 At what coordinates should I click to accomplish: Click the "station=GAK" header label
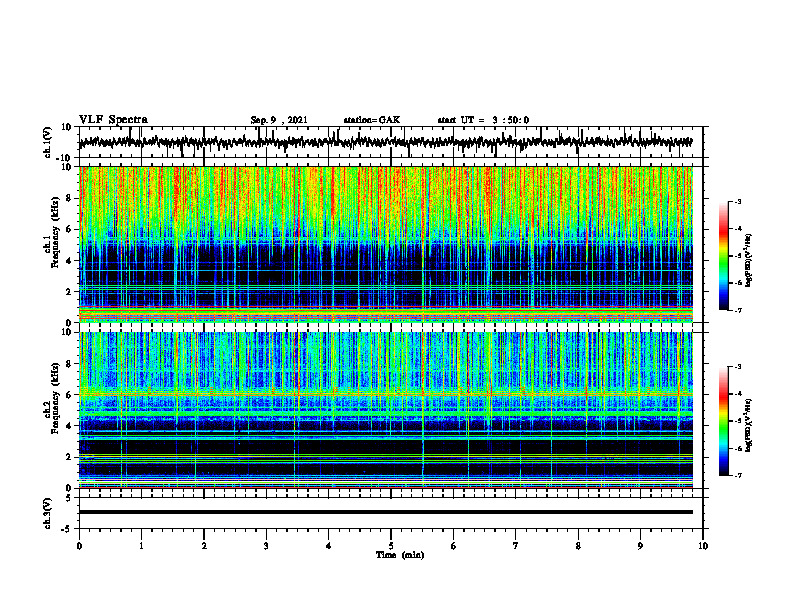click(x=372, y=120)
